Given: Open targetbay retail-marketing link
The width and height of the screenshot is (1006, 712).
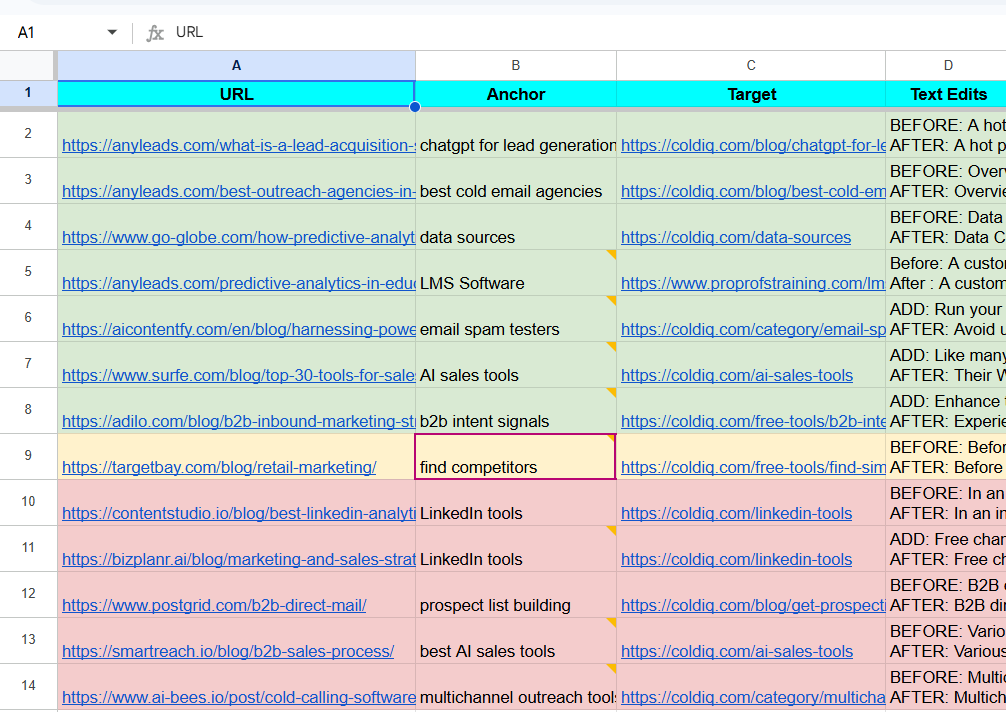Looking at the screenshot, I should click(219, 468).
